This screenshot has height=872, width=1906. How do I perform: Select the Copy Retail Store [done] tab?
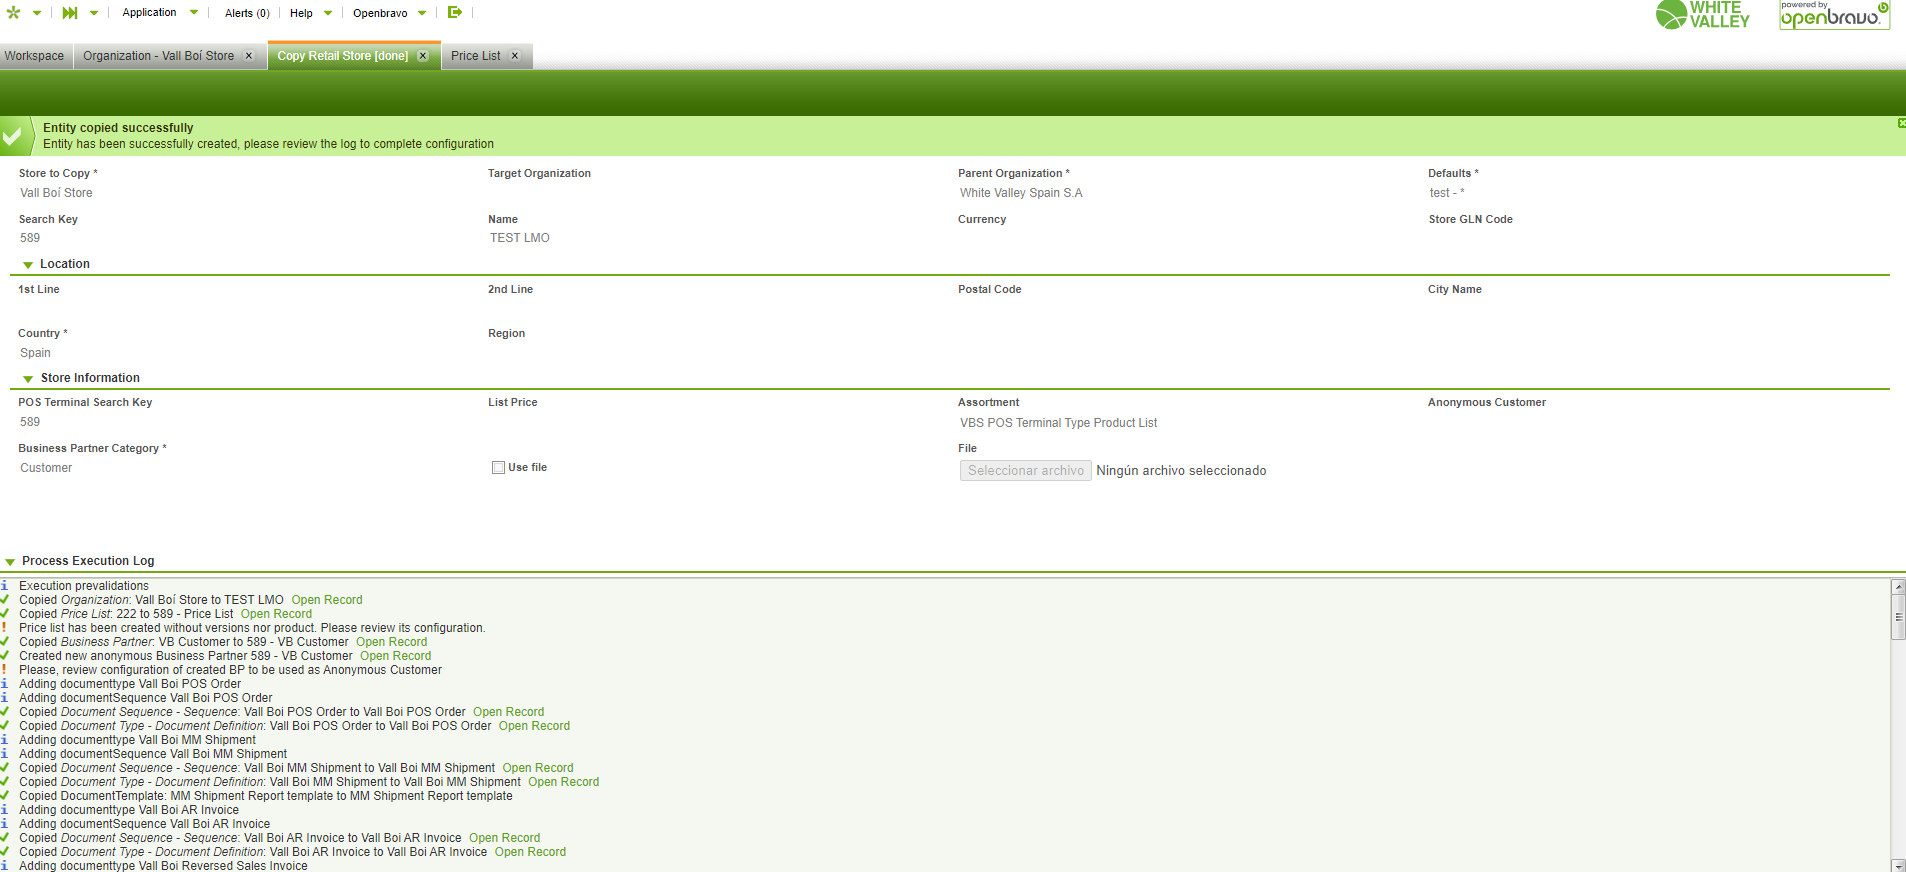(x=343, y=56)
